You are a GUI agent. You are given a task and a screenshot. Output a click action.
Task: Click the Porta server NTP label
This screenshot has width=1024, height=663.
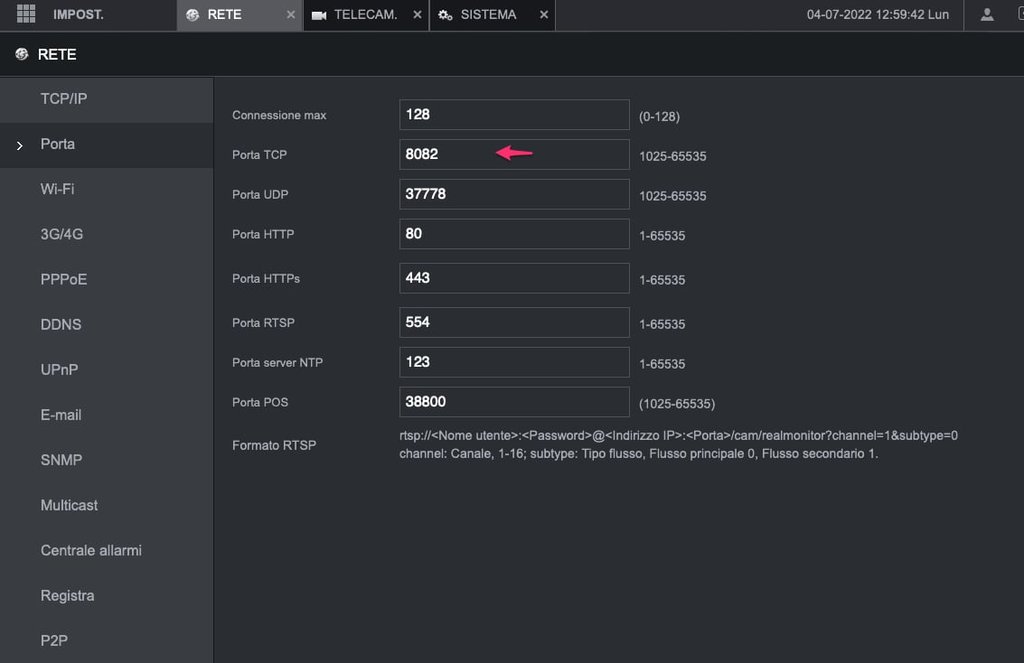(277, 363)
